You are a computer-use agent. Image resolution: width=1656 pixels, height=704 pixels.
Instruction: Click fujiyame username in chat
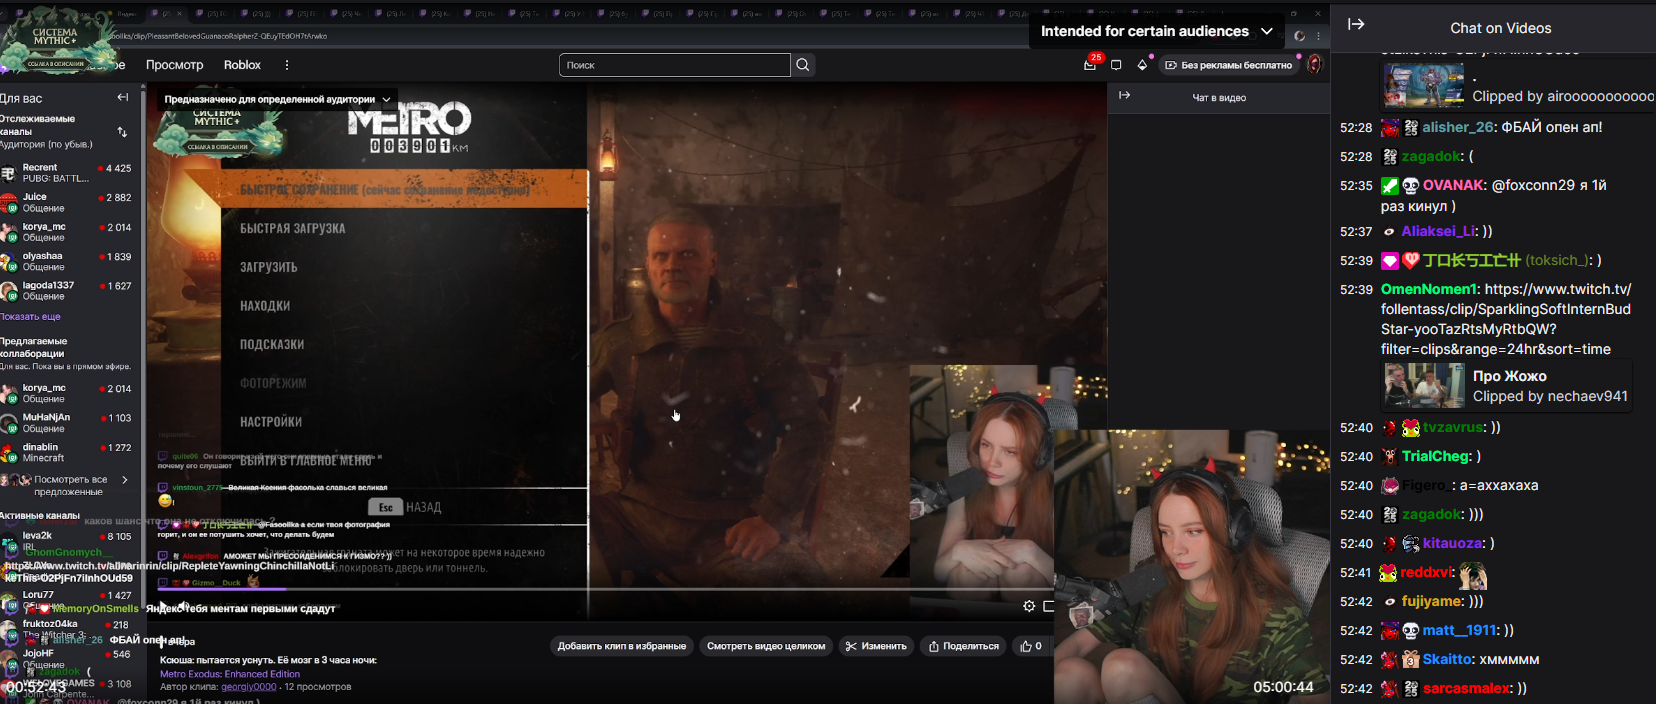pos(1432,601)
